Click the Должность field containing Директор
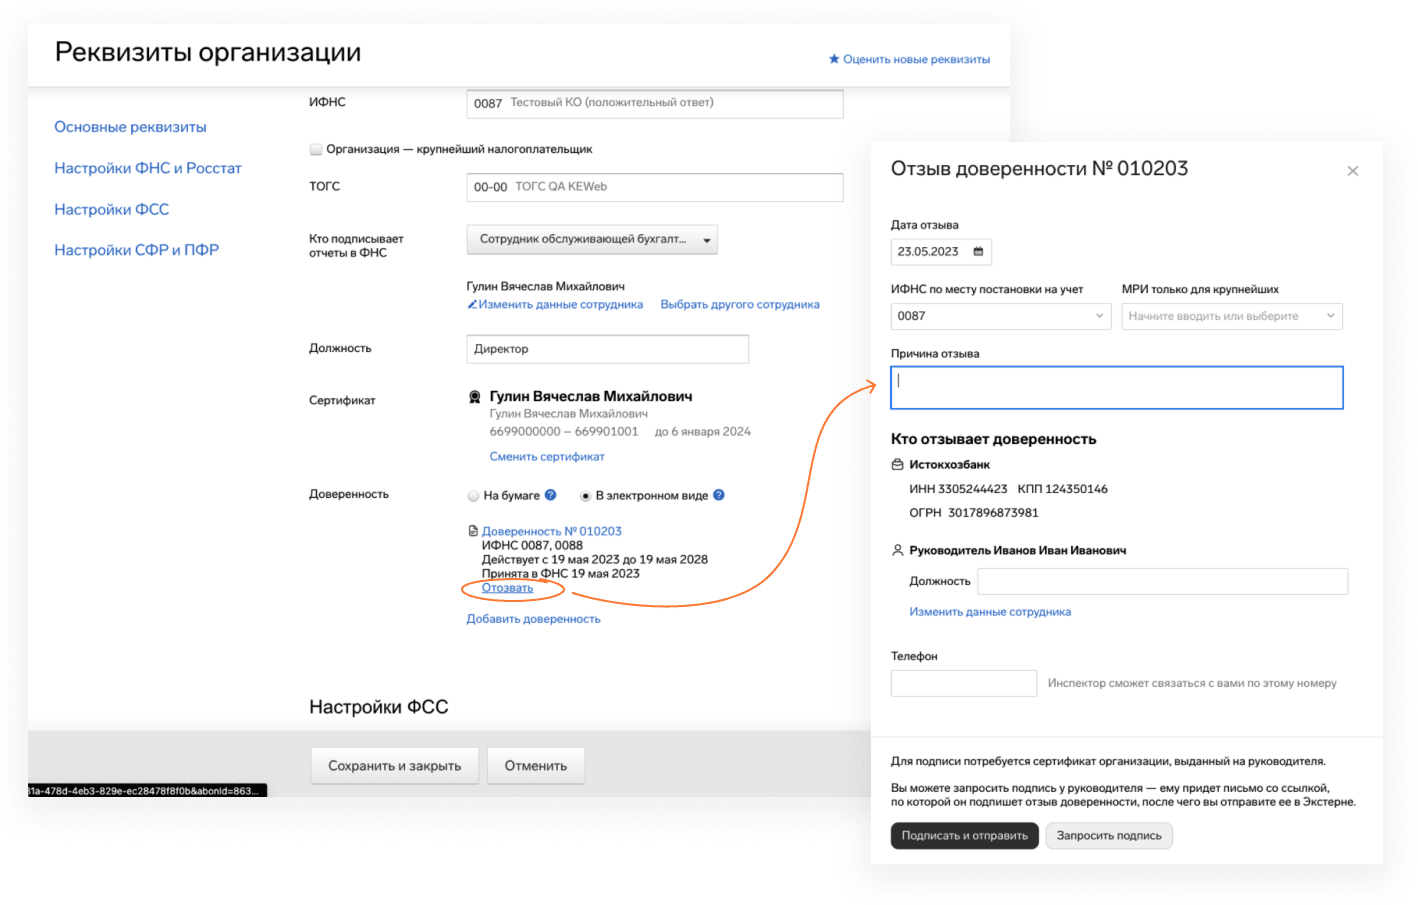1418x905 pixels. 608,349
